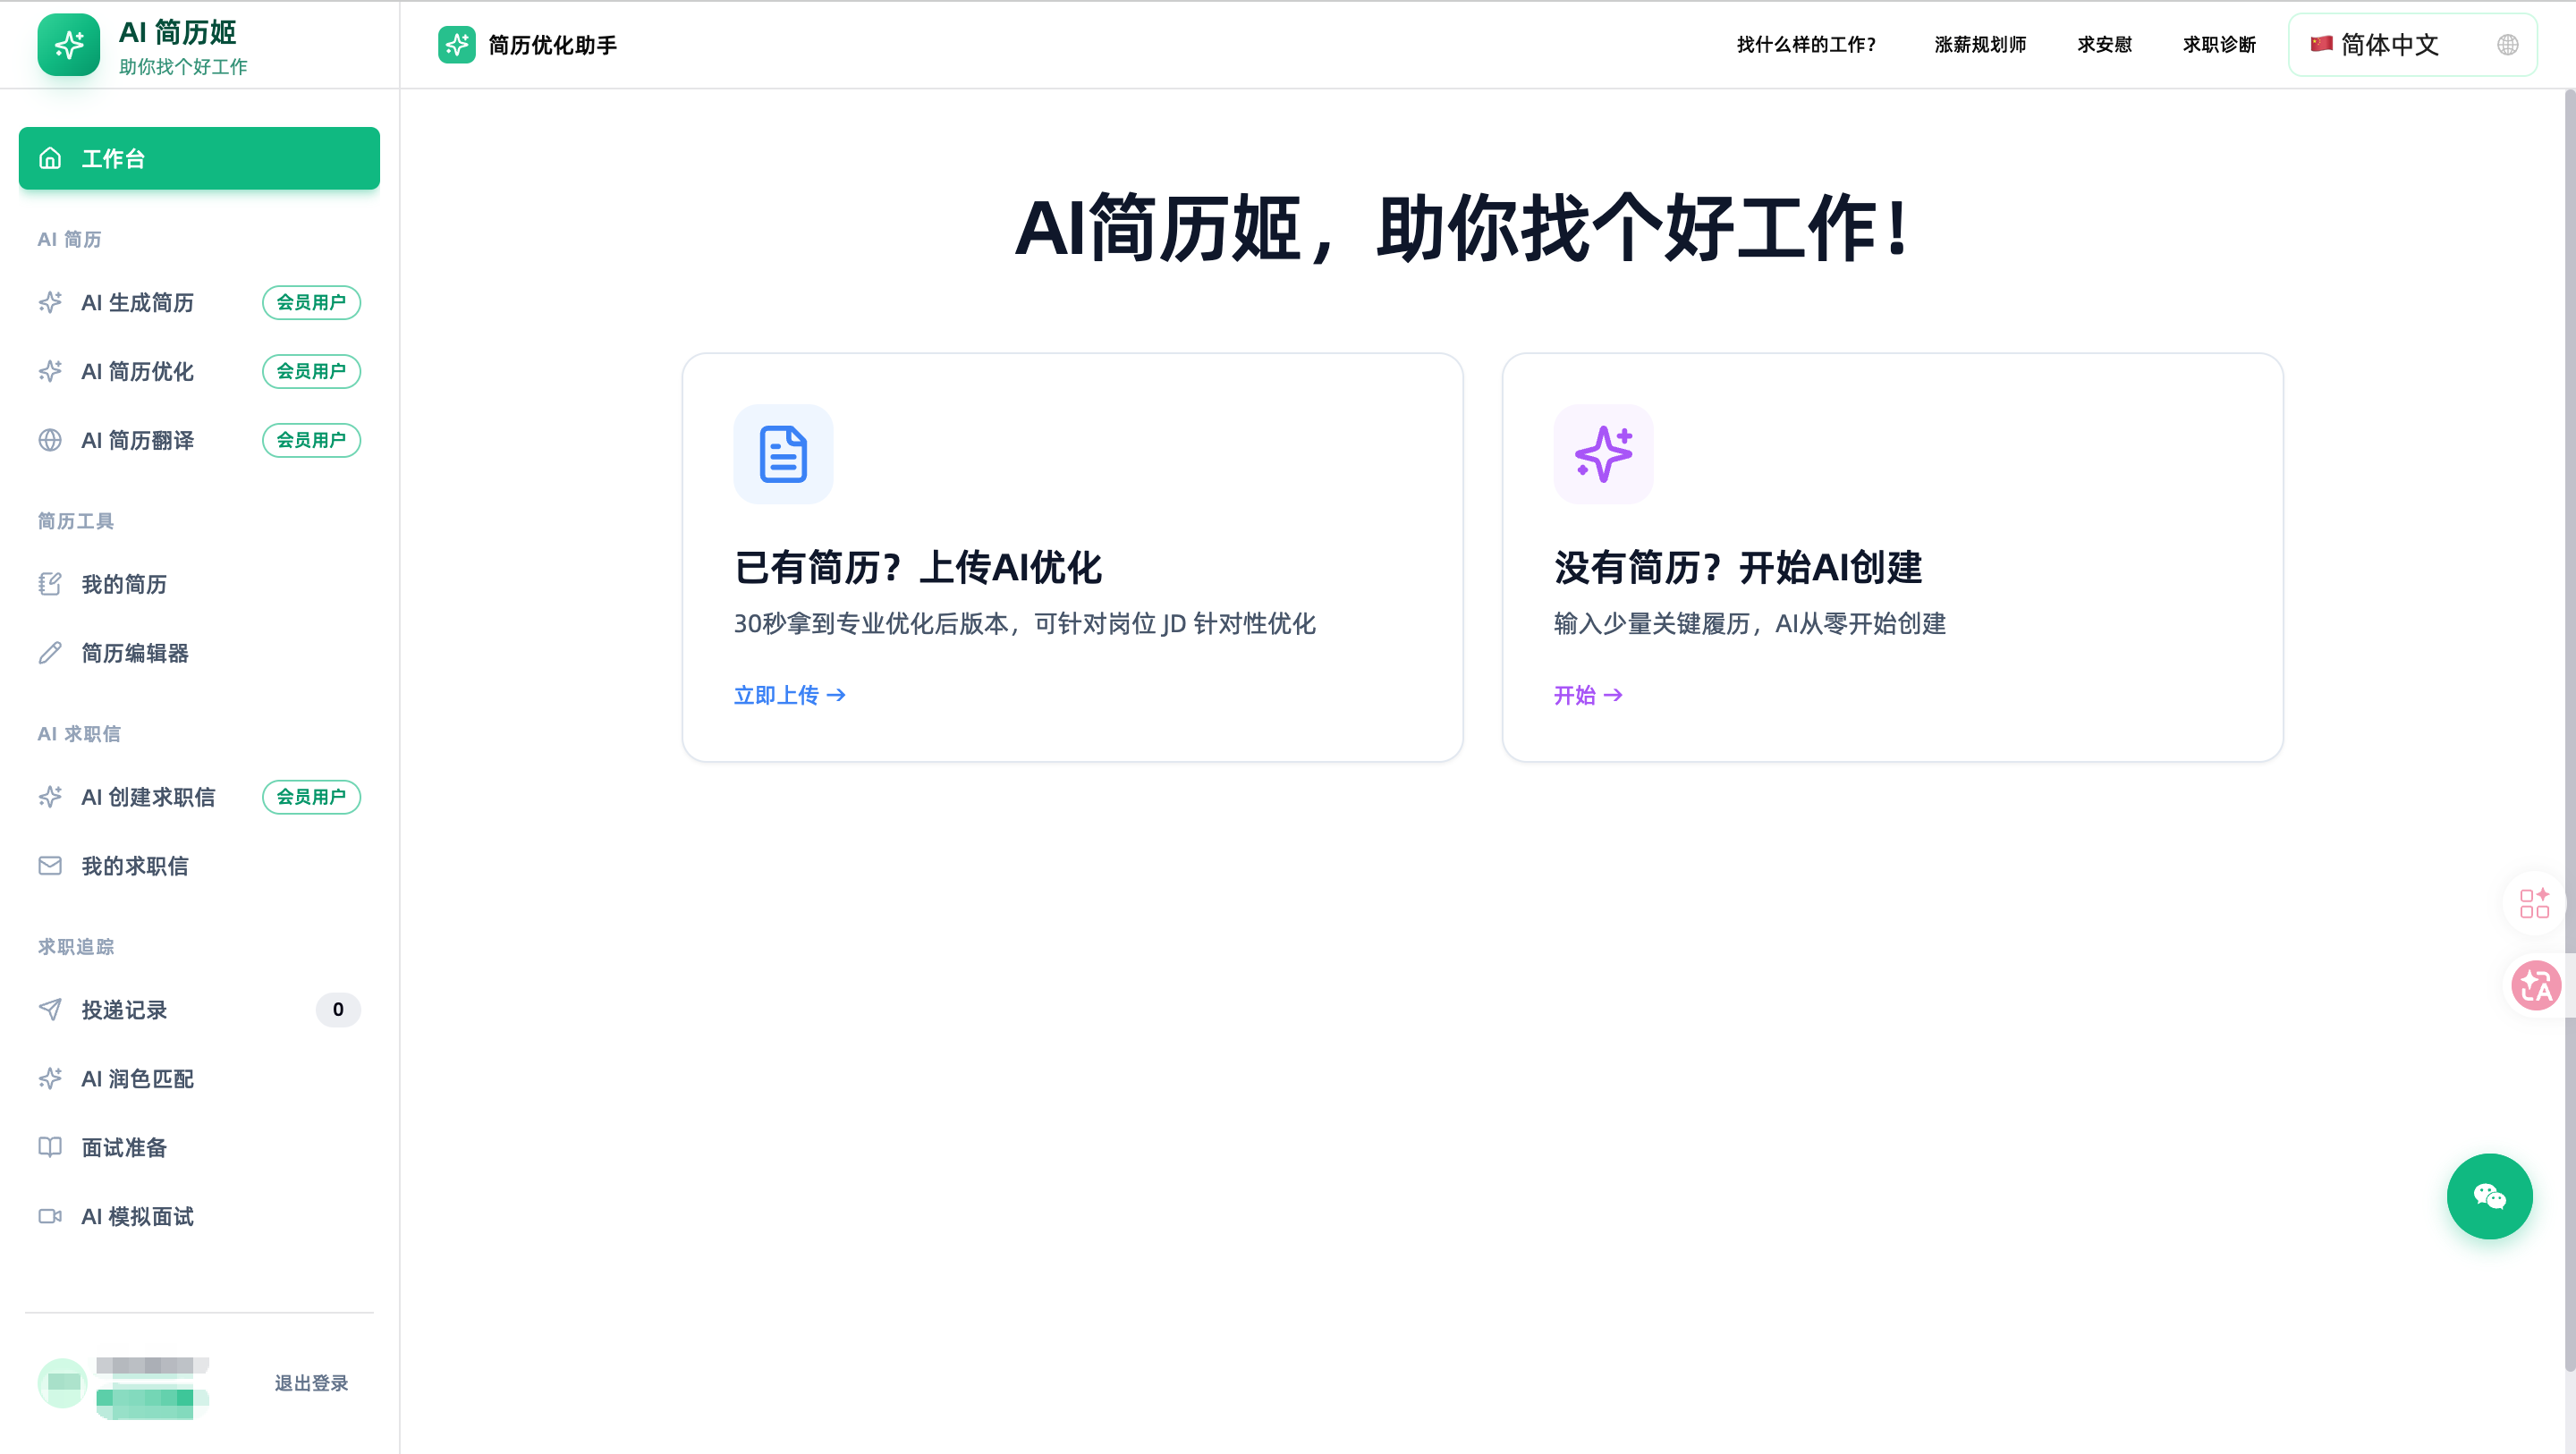2576x1454 pixels.
Task: Open AI 模拟面试 camera icon
Action: coord(50,1216)
